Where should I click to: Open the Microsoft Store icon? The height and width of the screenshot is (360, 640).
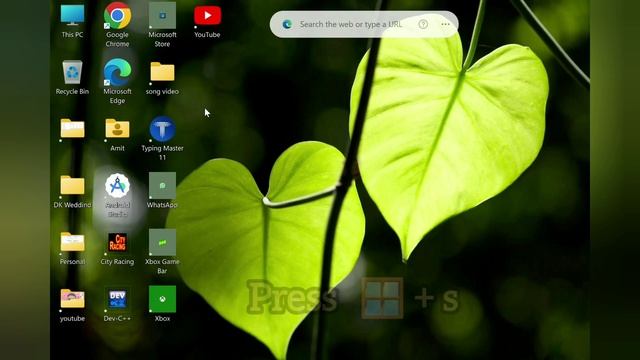coord(162,24)
